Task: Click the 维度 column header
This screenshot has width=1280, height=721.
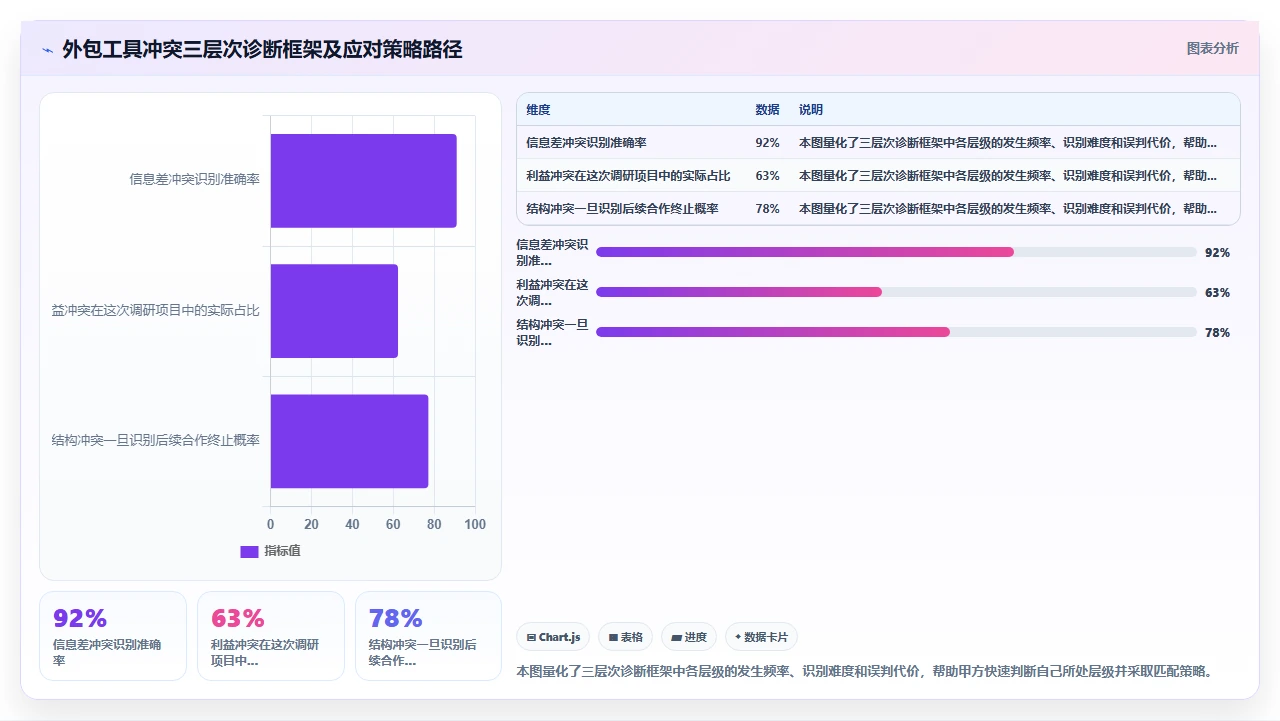Action: [538, 110]
